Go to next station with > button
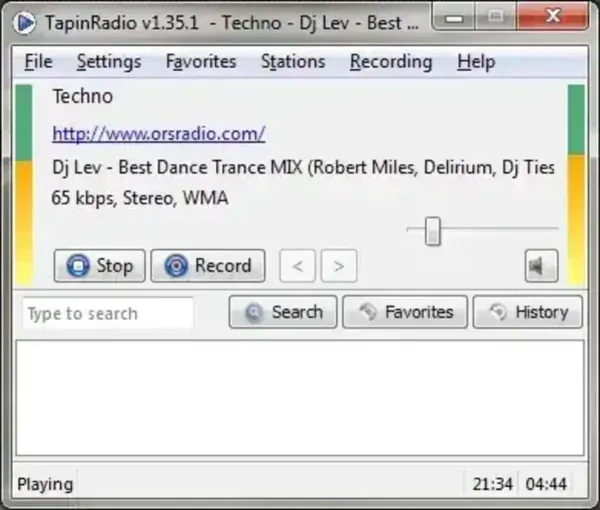 pyautogui.click(x=339, y=266)
